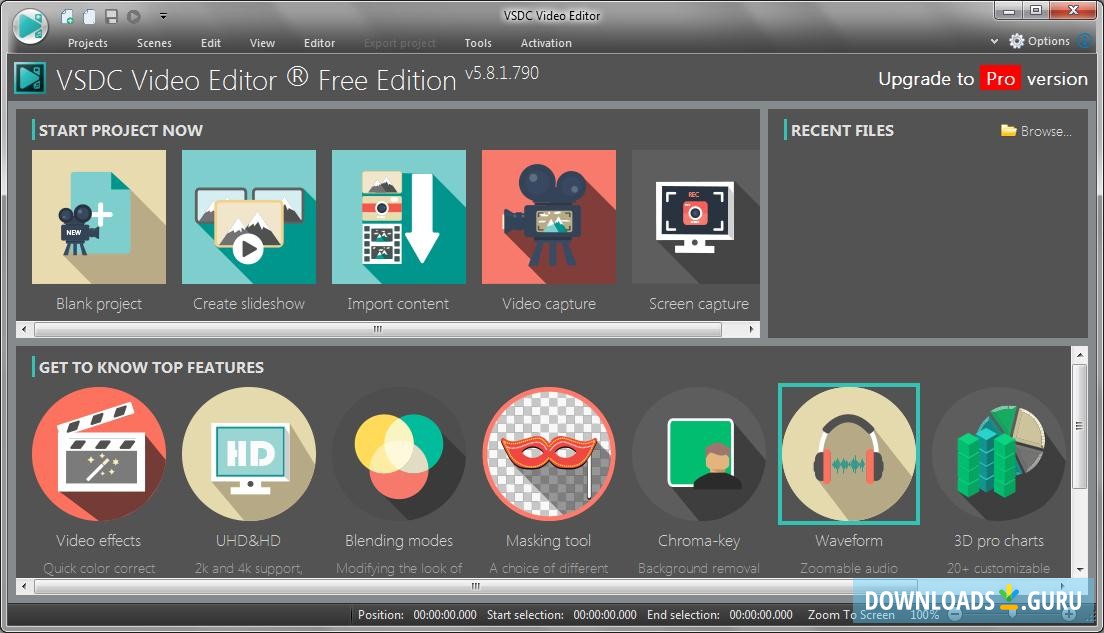Open the View menu
Image resolution: width=1104 pixels, height=633 pixels.
262,43
